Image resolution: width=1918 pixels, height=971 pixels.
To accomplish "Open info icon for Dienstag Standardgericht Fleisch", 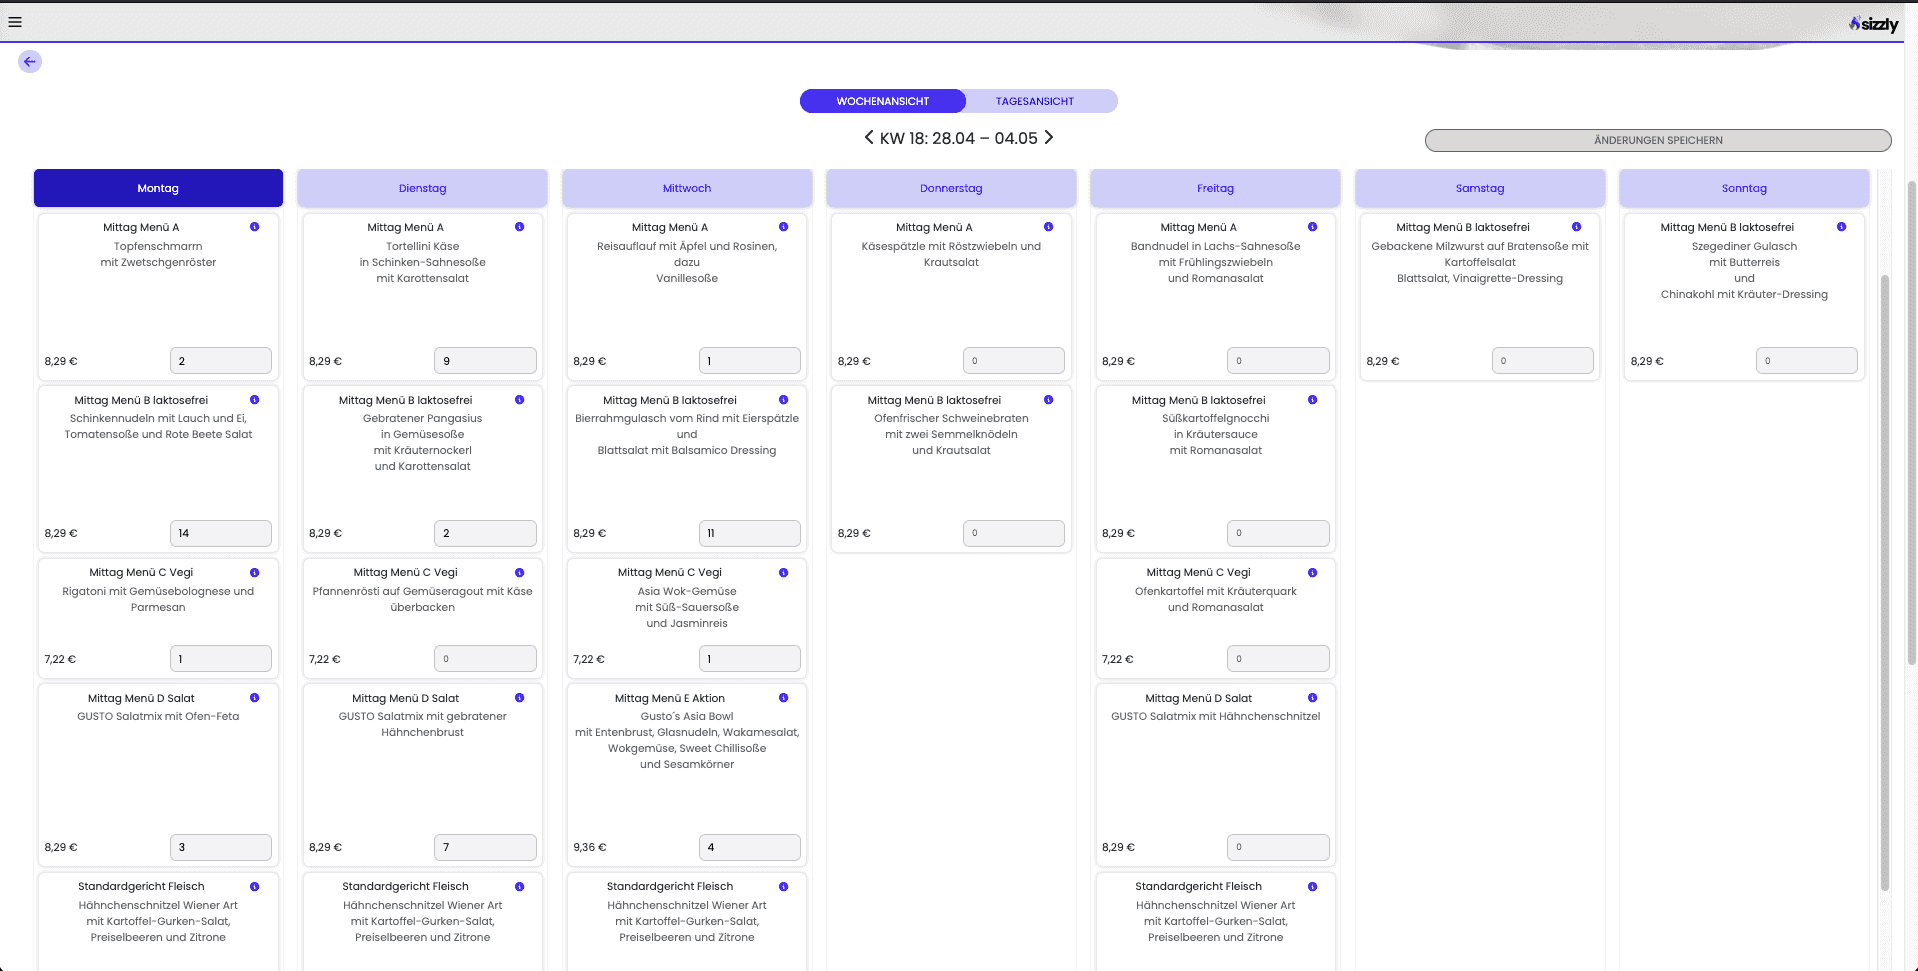I will pyautogui.click(x=519, y=887).
